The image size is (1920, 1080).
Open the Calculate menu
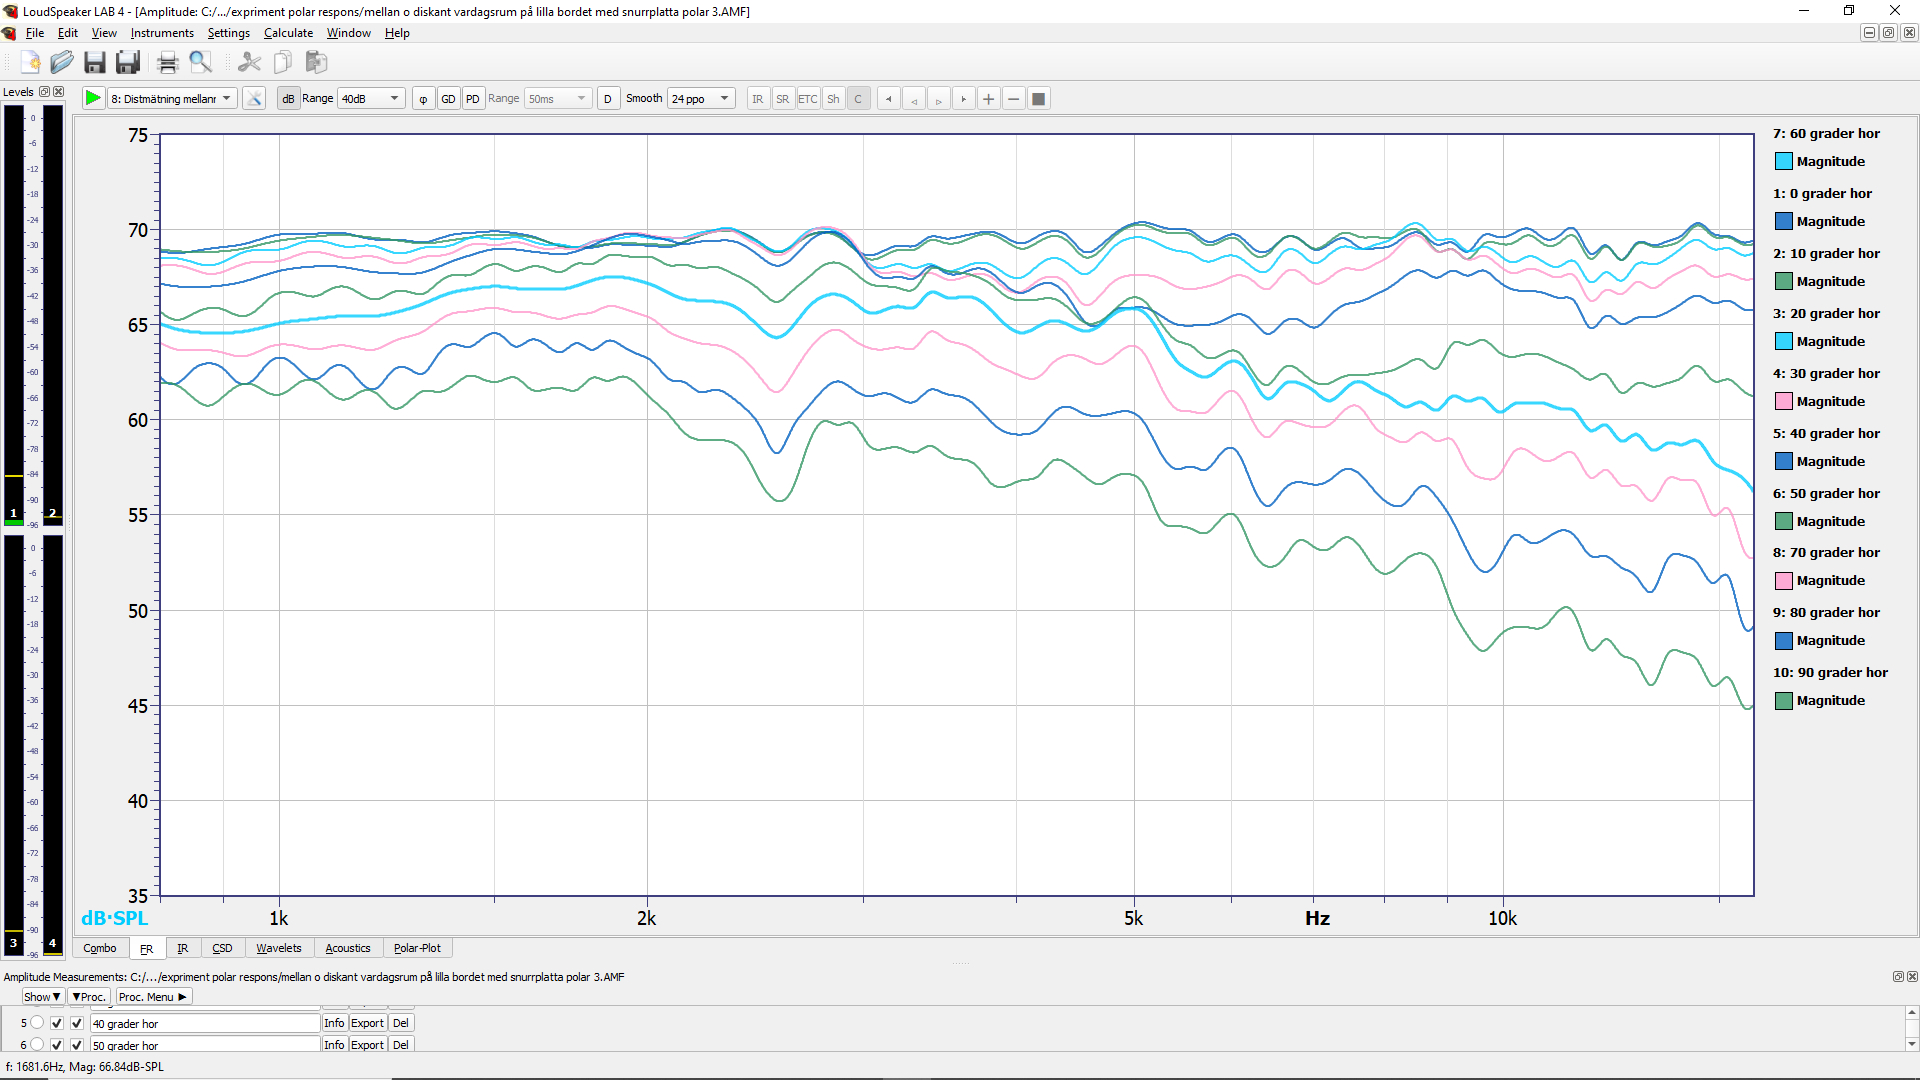pyautogui.click(x=288, y=33)
